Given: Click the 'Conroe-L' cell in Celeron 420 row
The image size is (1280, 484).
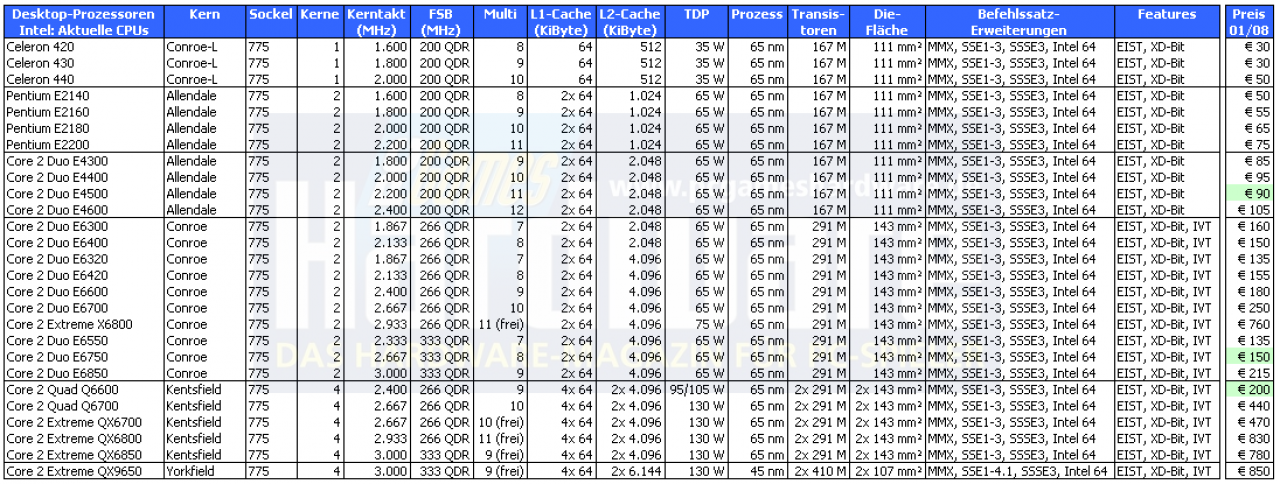Looking at the screenshot, I should pos(205,47).
